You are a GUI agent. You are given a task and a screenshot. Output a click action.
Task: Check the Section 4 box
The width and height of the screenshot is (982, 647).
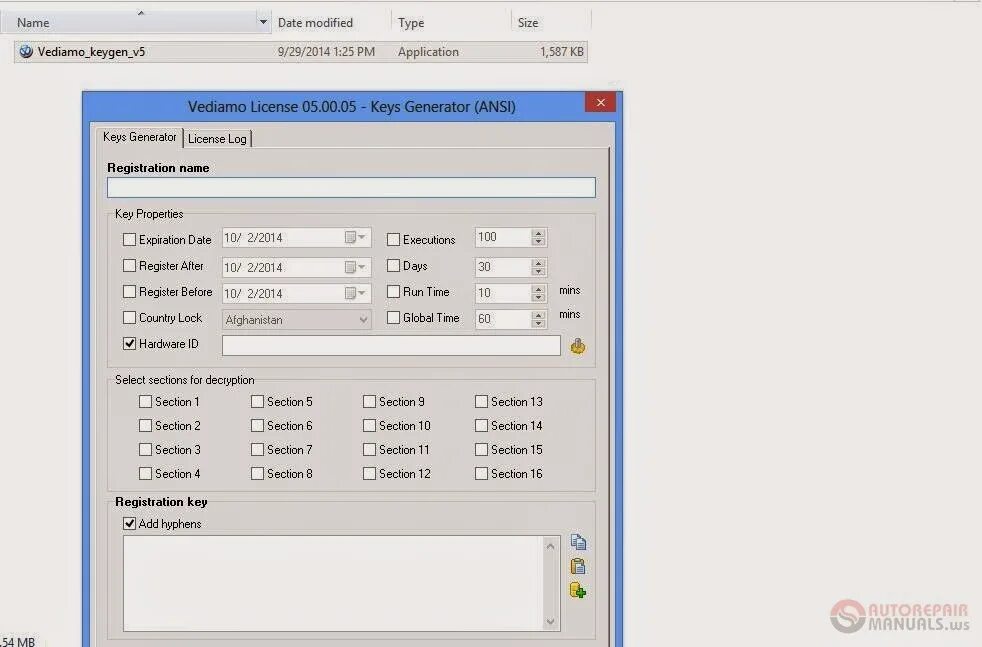click(x=145, y=473)
